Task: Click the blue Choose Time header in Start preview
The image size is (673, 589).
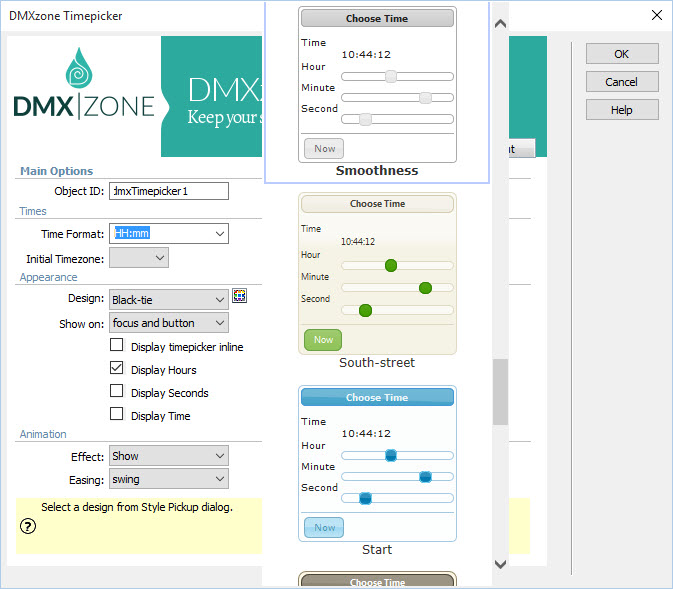Action: [377, 397]
